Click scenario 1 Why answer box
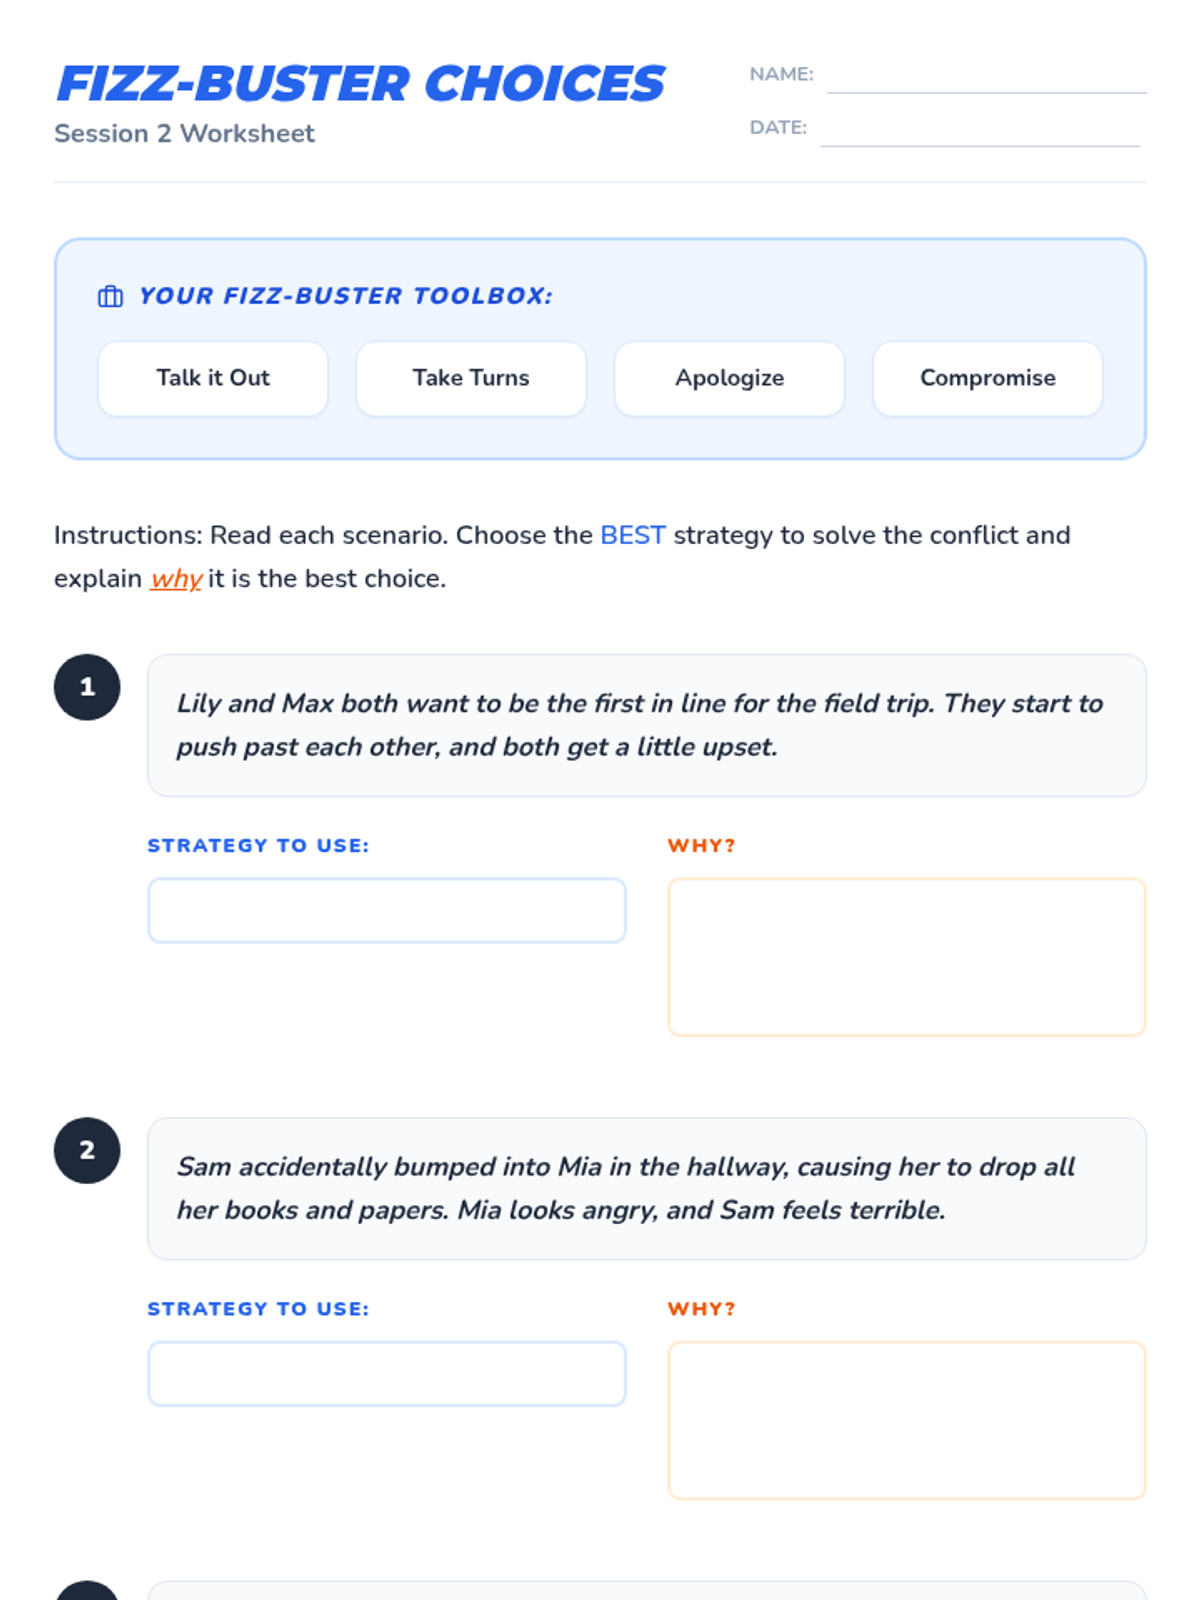Image resolution: width=1200 pixels, height=1600 pixels. tap(906, 956)
